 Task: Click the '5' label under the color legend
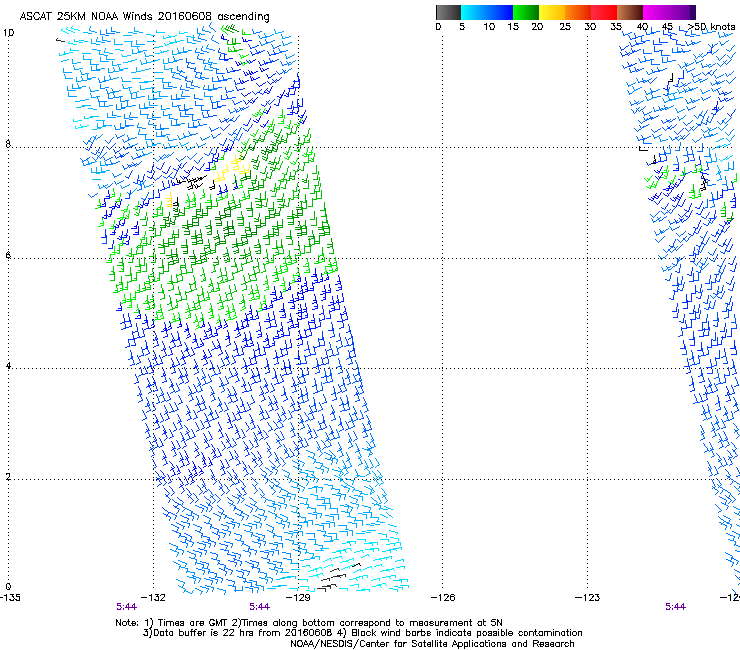tap(462, 27)
